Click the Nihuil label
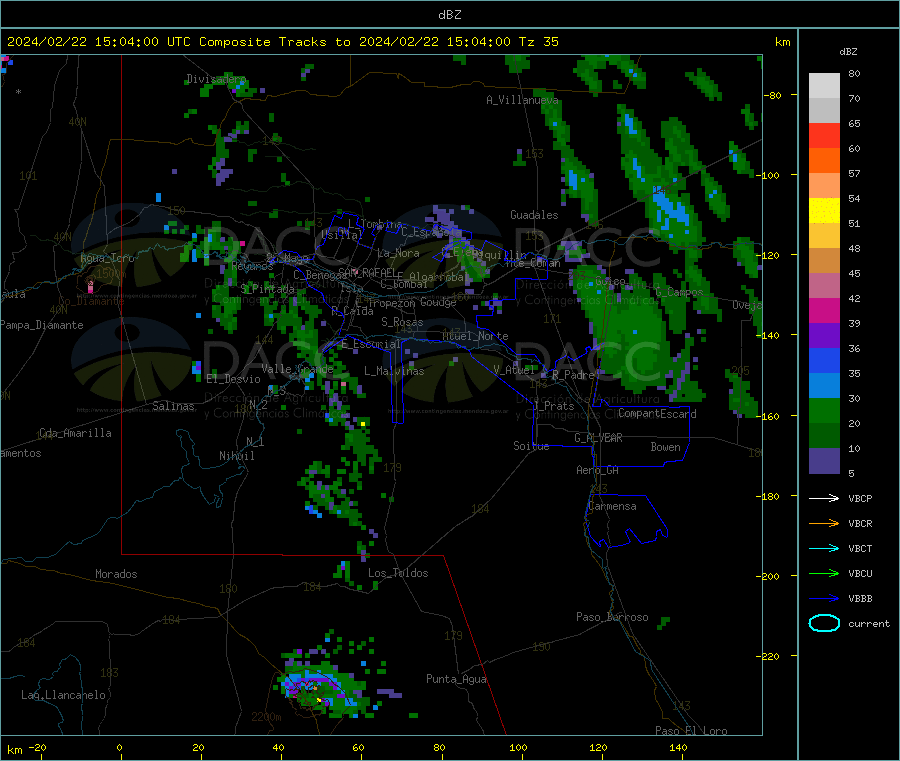900x761 pixels. click(236, 456)
